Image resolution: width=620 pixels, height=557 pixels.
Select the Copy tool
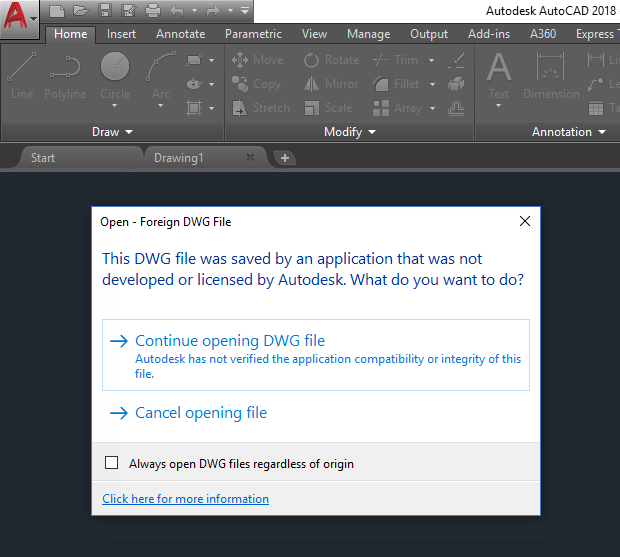click(257, 84)
